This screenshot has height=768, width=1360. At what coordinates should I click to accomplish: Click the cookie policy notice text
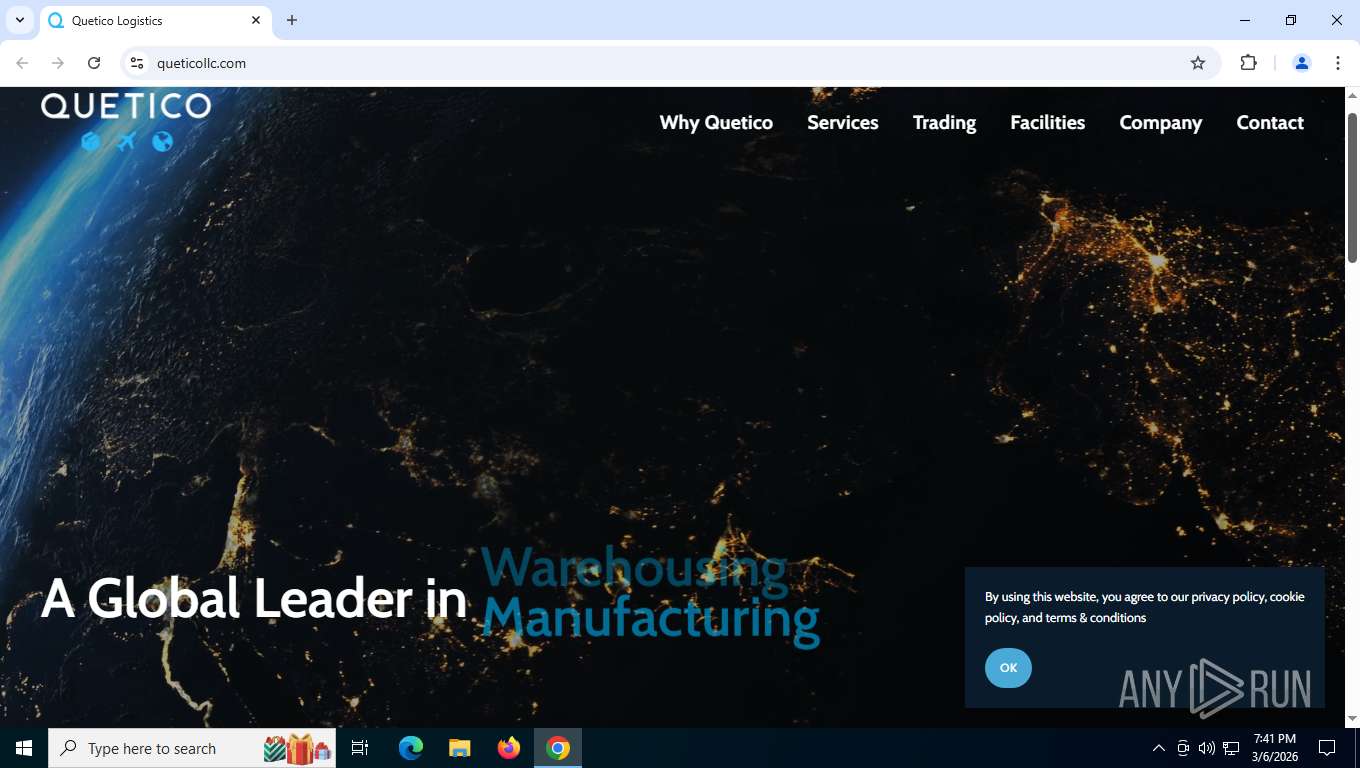pos(1145,607)
